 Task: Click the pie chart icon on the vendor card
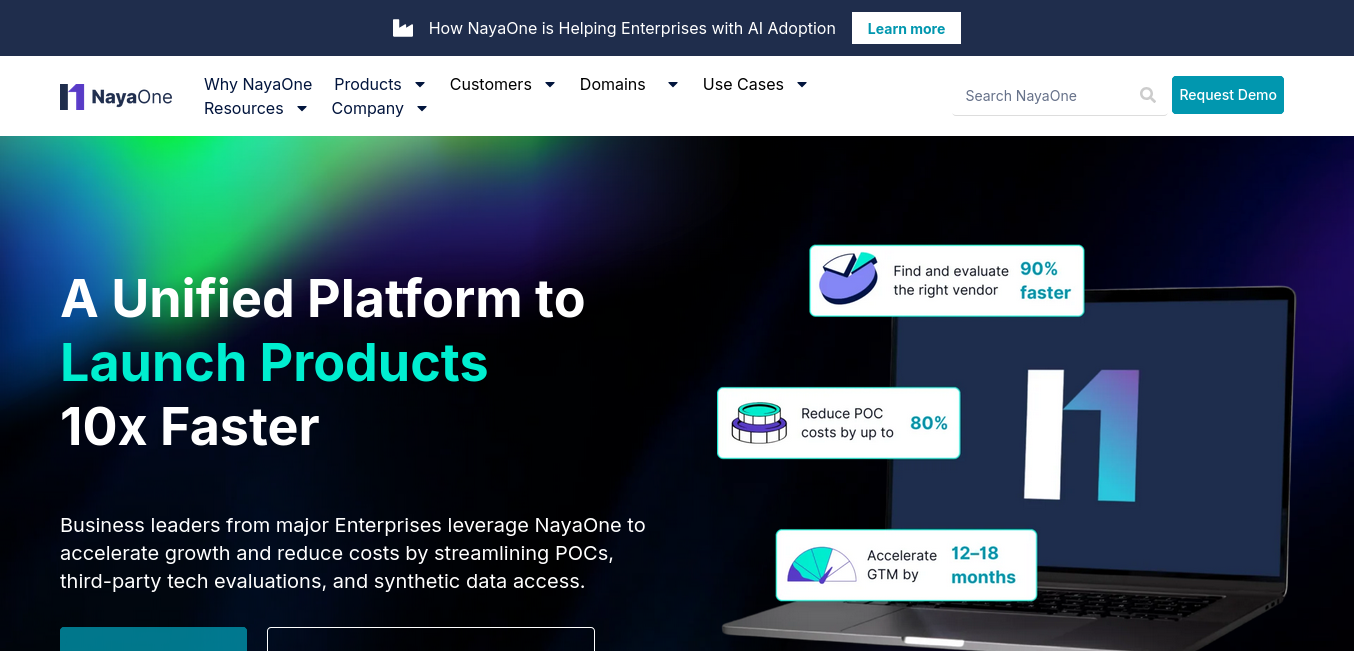849,278
